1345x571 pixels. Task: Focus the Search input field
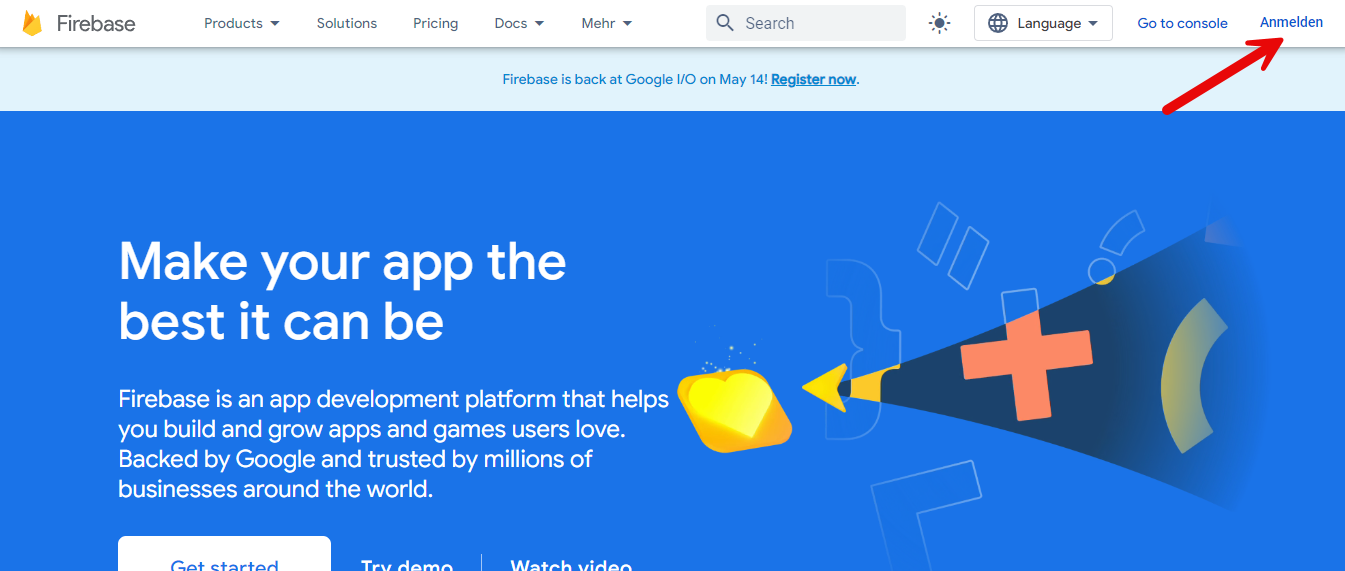(806, 23)
